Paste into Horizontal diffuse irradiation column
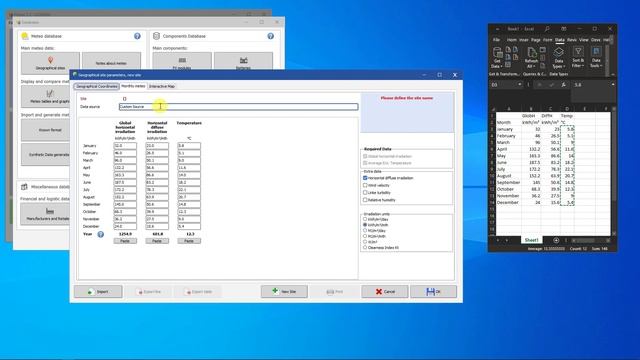 click(x=157, y=241)
